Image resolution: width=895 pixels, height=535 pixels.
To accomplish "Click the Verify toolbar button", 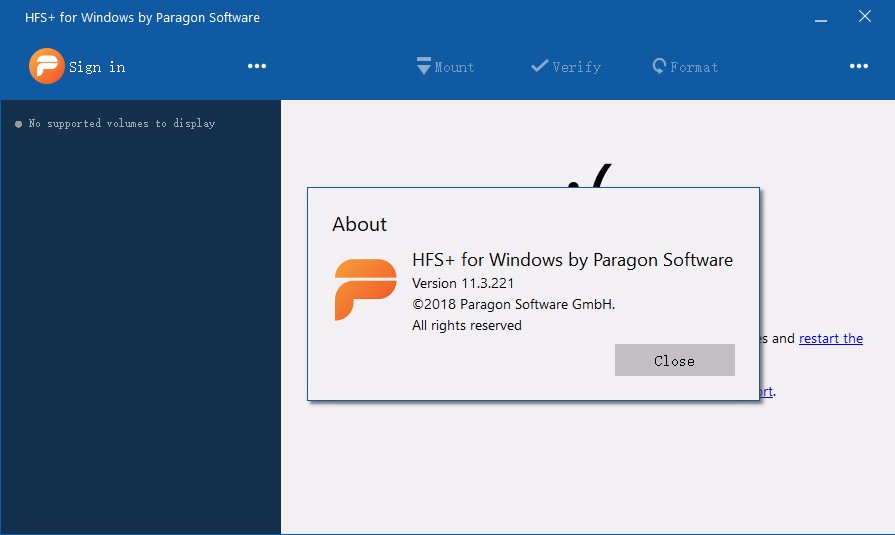I will pyautogui.click(x=566, y=67).
